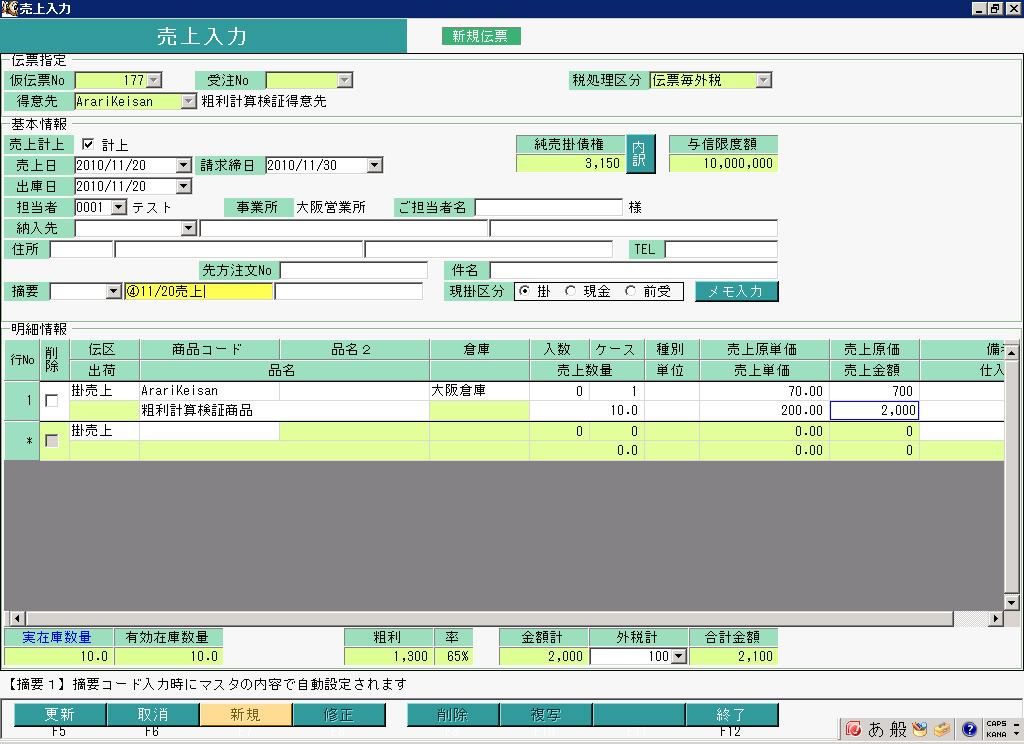Toggle the 売上計上 計上 checkbox
Screen dimensions: 1024x744
88,144
